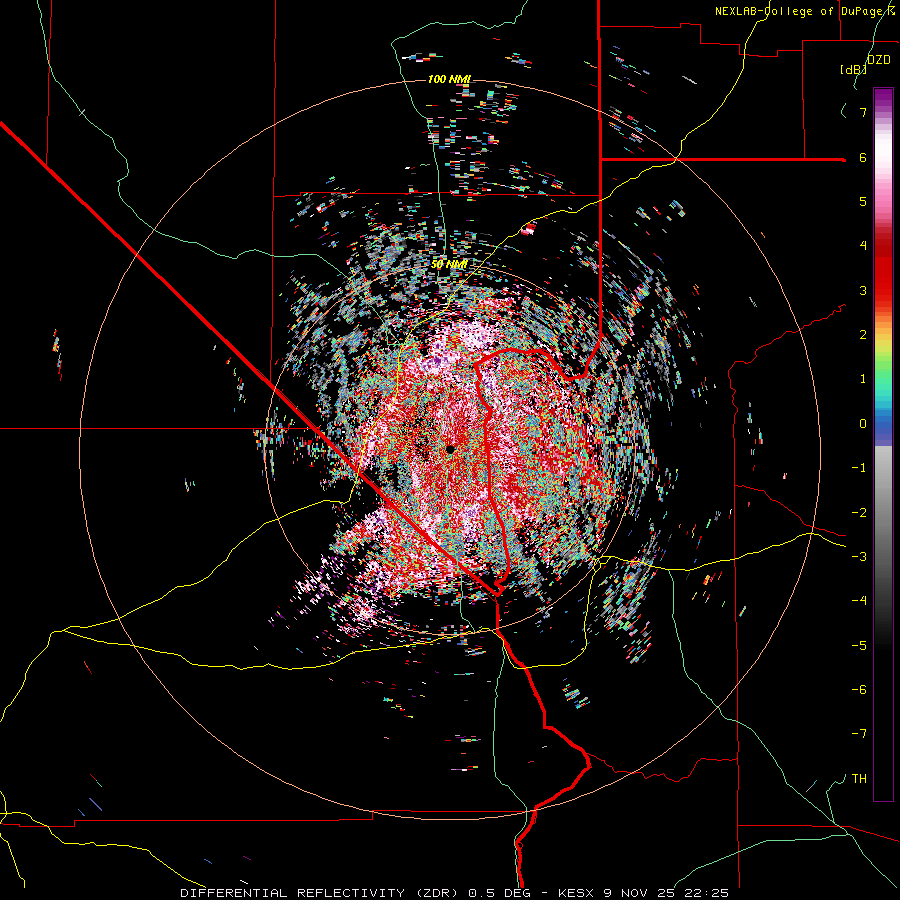Click the 2 value on the color scale
Viewport: 900px width, 900px height.
863,335
